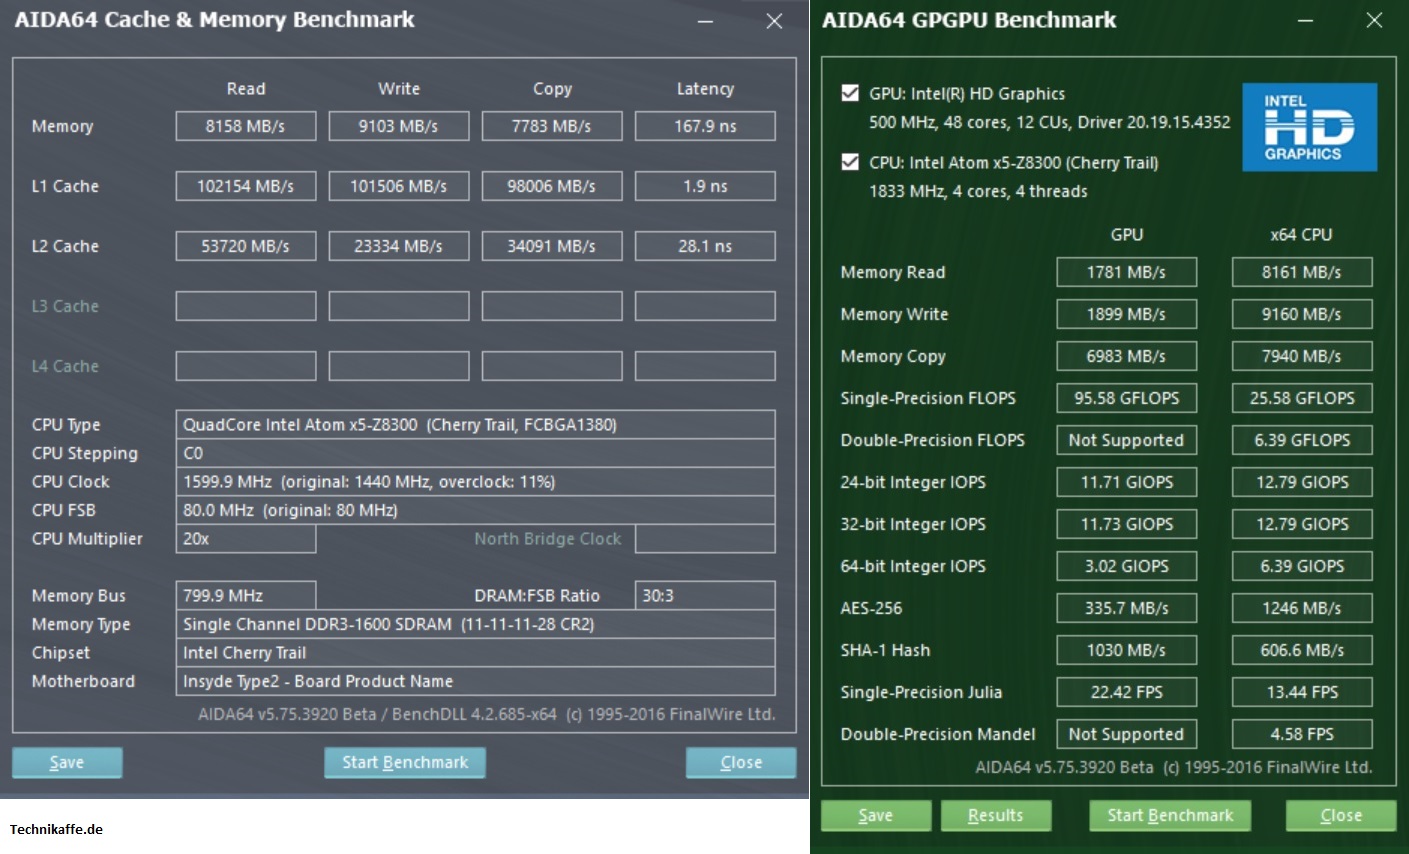The width and height of the screenshot is (1409, 854).
Task: Click CPU FSB value 80.0 MHz
Action: 475,510
